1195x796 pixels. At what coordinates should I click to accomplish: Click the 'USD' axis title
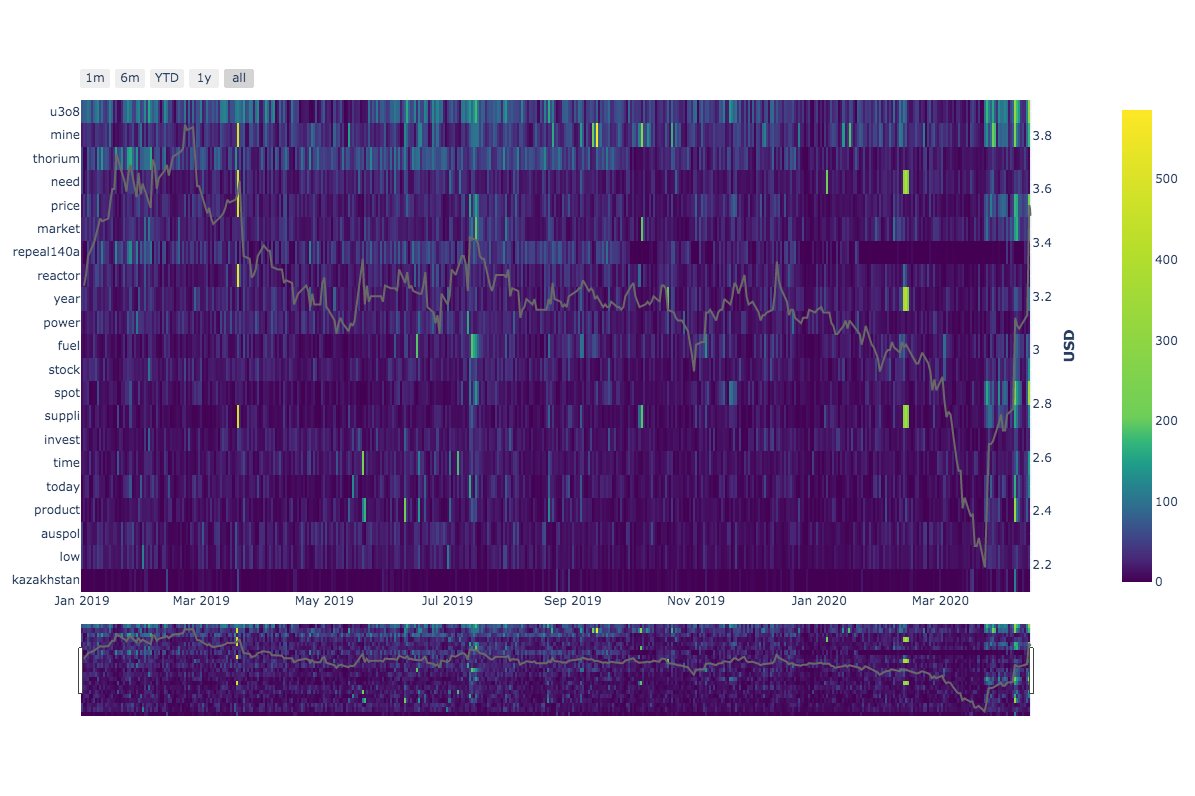[x=1068, y=345]
